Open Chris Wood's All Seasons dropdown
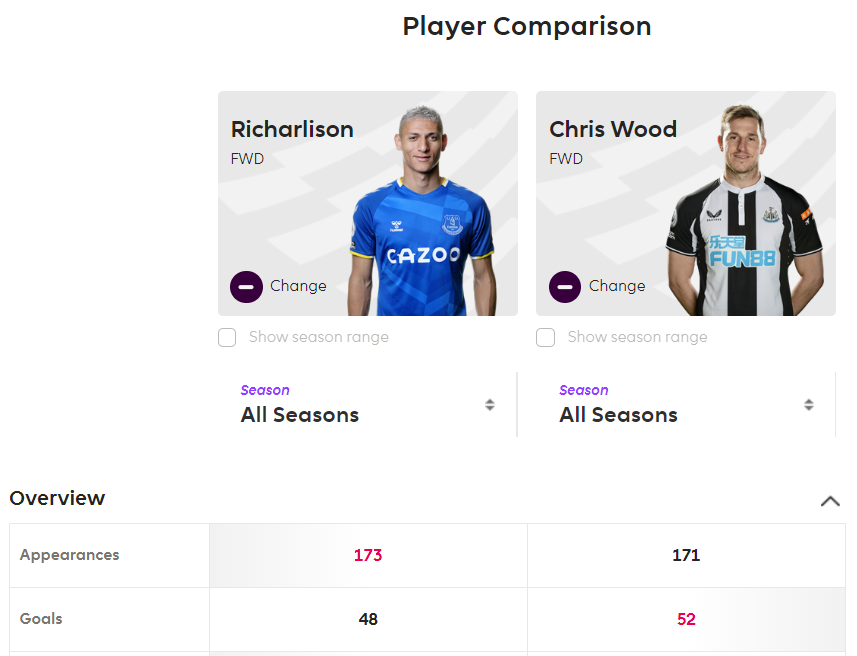This screenshot has width=857, height=656. pyautogui.click(x=686, y=405)
